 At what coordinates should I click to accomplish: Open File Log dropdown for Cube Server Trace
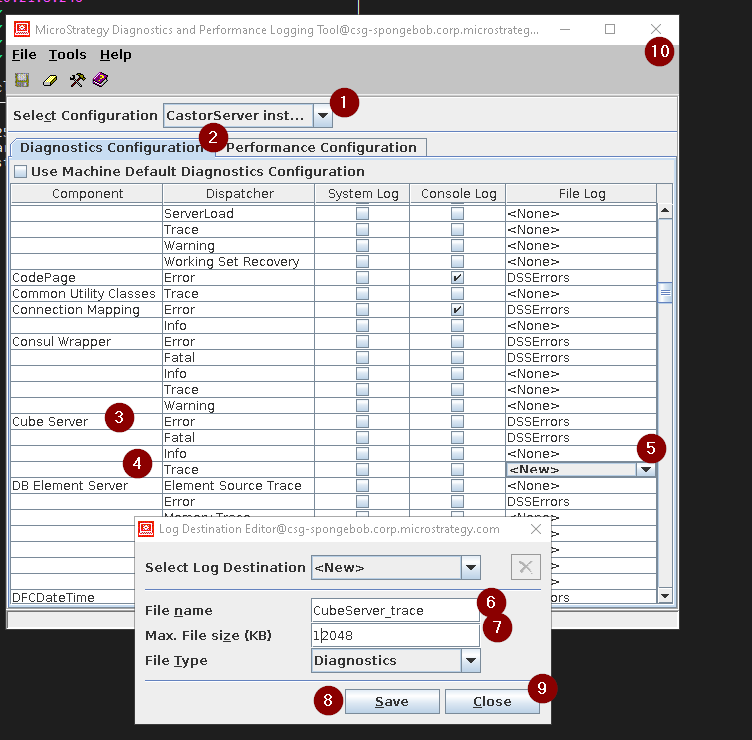click(x=646, y=470)
